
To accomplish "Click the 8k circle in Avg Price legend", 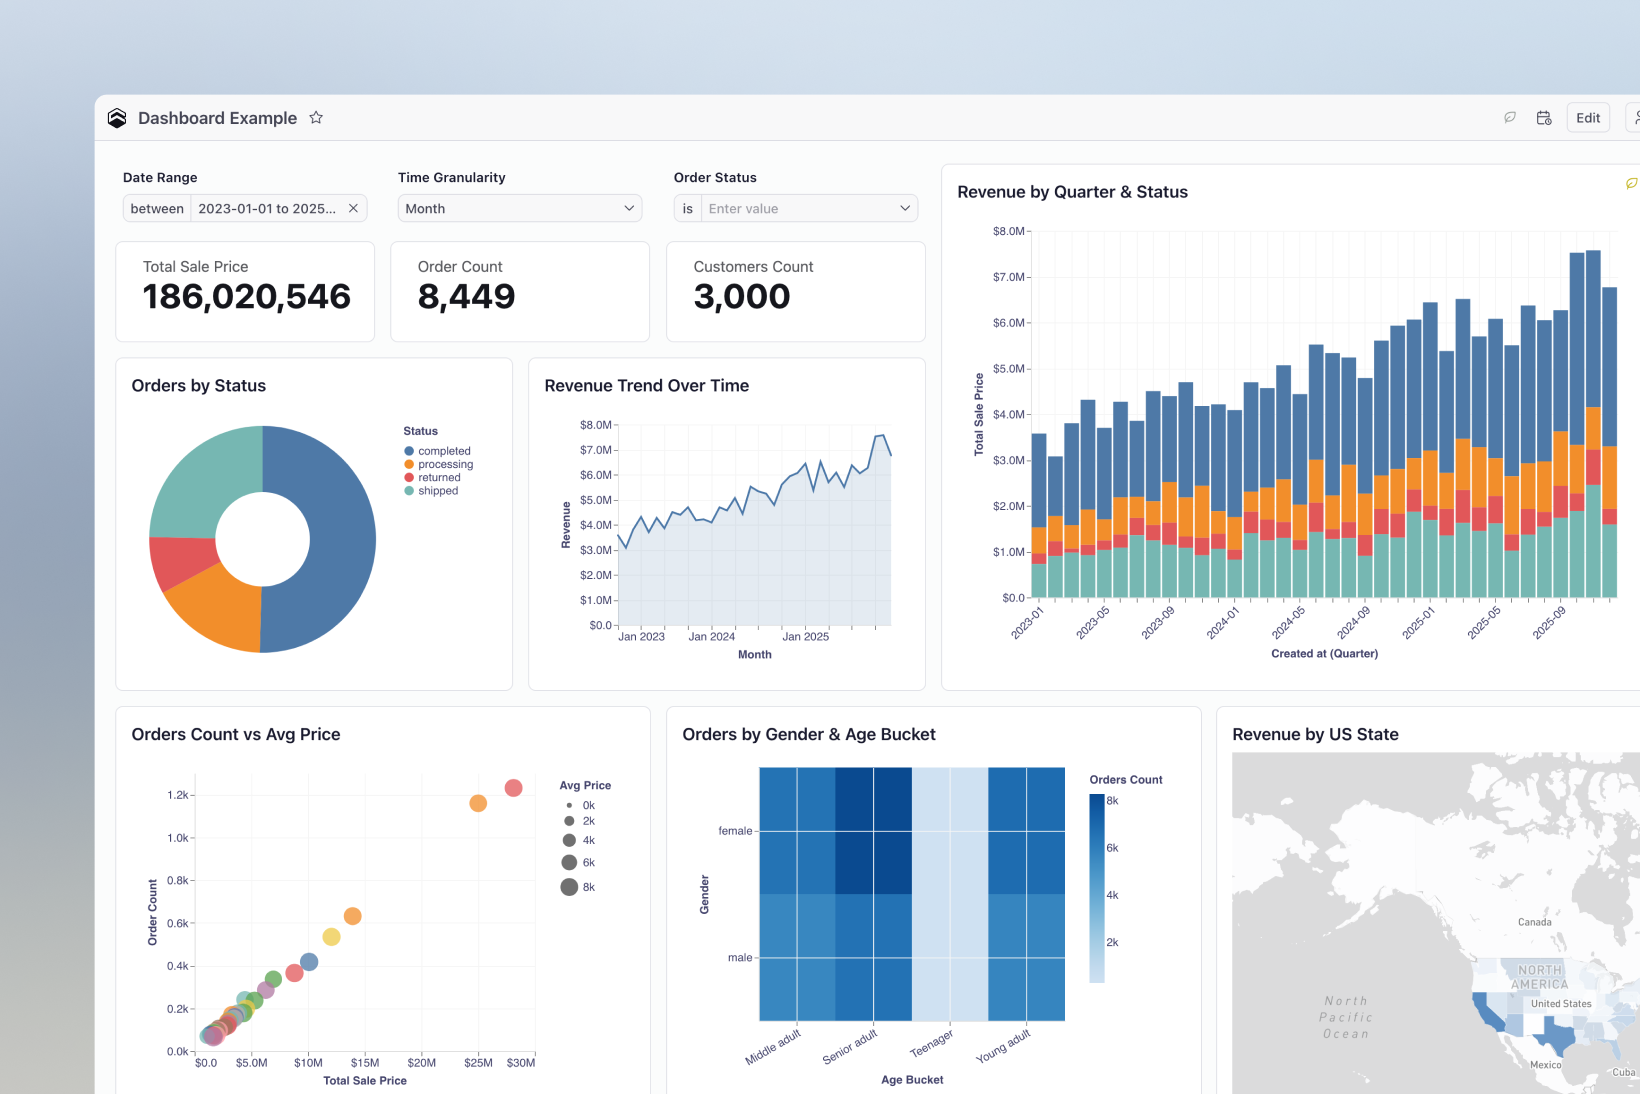I will [x=569, y=887].
